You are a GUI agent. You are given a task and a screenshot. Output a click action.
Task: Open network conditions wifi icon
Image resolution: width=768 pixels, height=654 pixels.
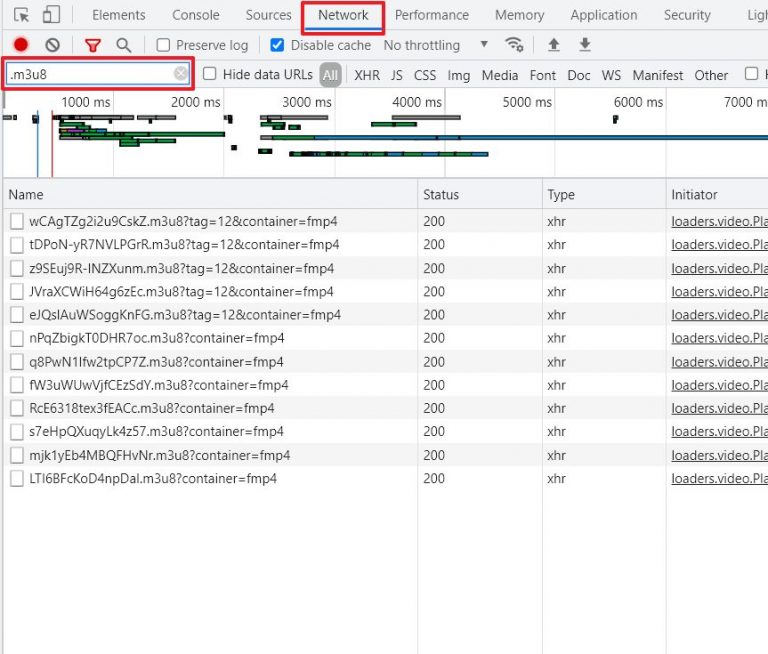514,45
